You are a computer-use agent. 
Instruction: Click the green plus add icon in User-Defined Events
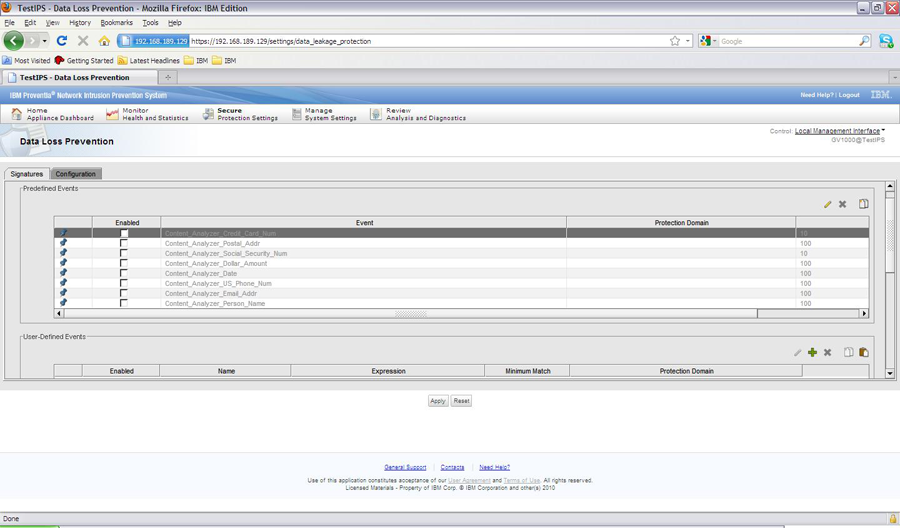pyautogui.click(x=812, y=352)
